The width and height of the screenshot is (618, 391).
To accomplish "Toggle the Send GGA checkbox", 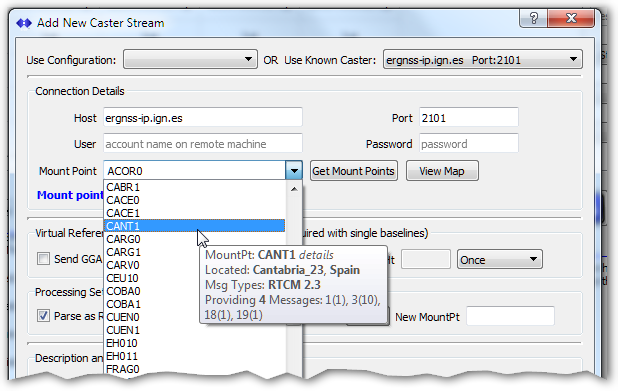I will [x=43, y=259].
